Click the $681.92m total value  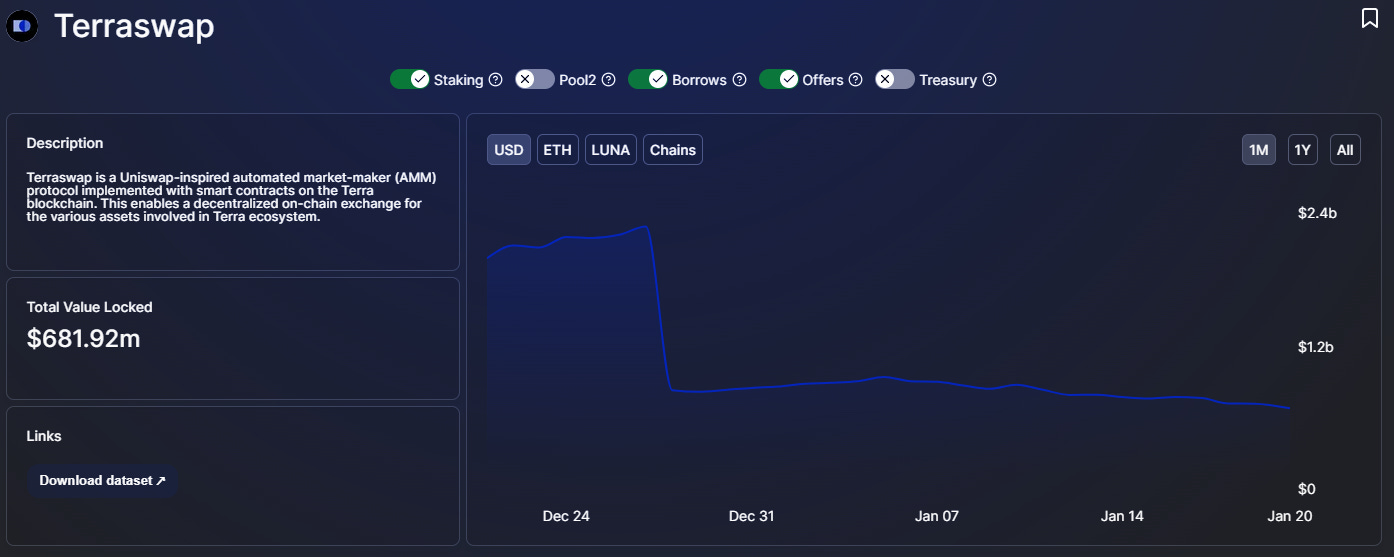click(84, 339)
